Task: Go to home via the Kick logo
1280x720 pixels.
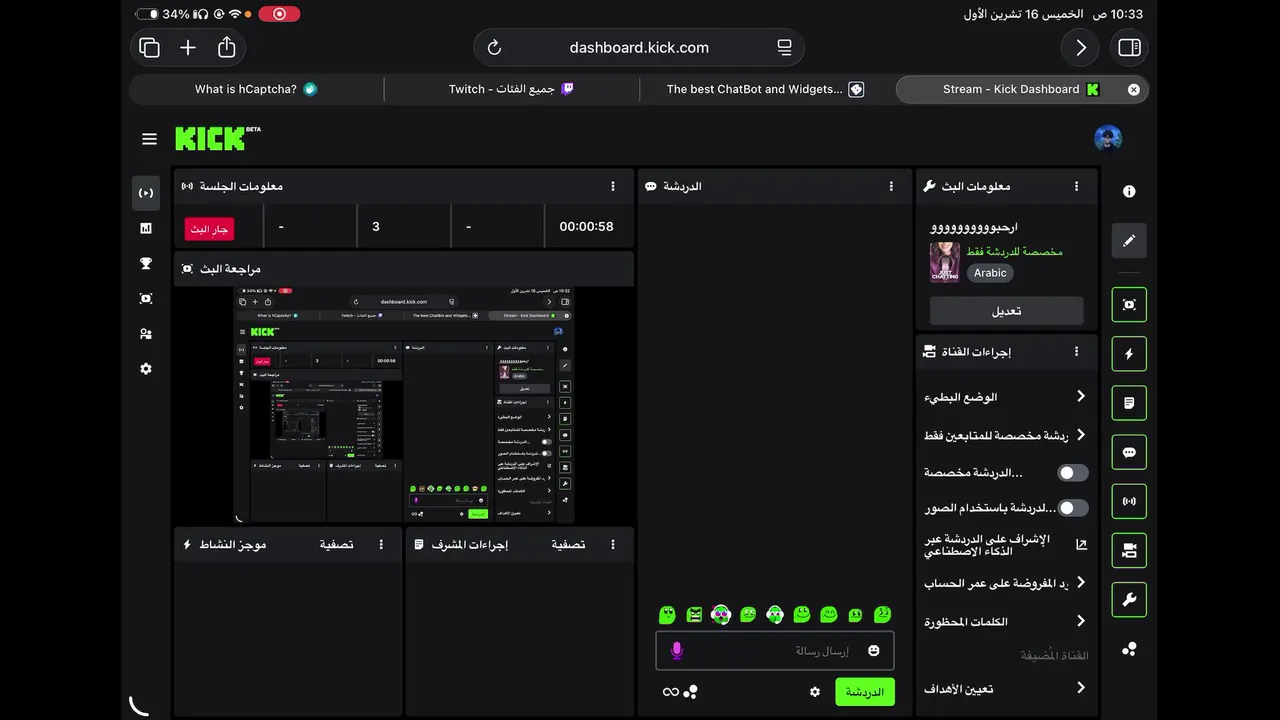Action: pos(218,138)
